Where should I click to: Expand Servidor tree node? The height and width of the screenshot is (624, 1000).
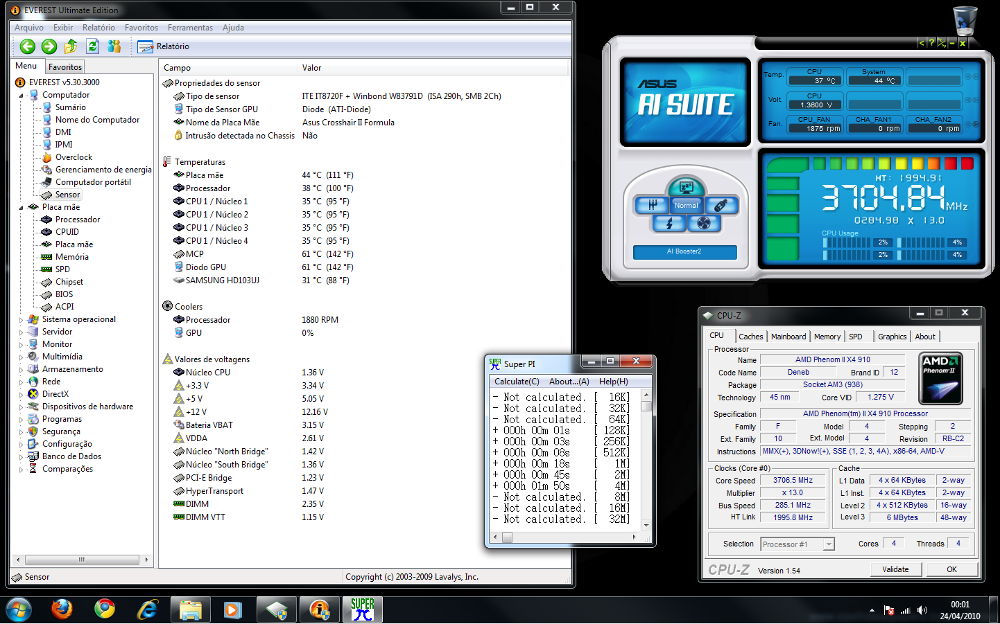pyautogui.click(x=22, y=332)
